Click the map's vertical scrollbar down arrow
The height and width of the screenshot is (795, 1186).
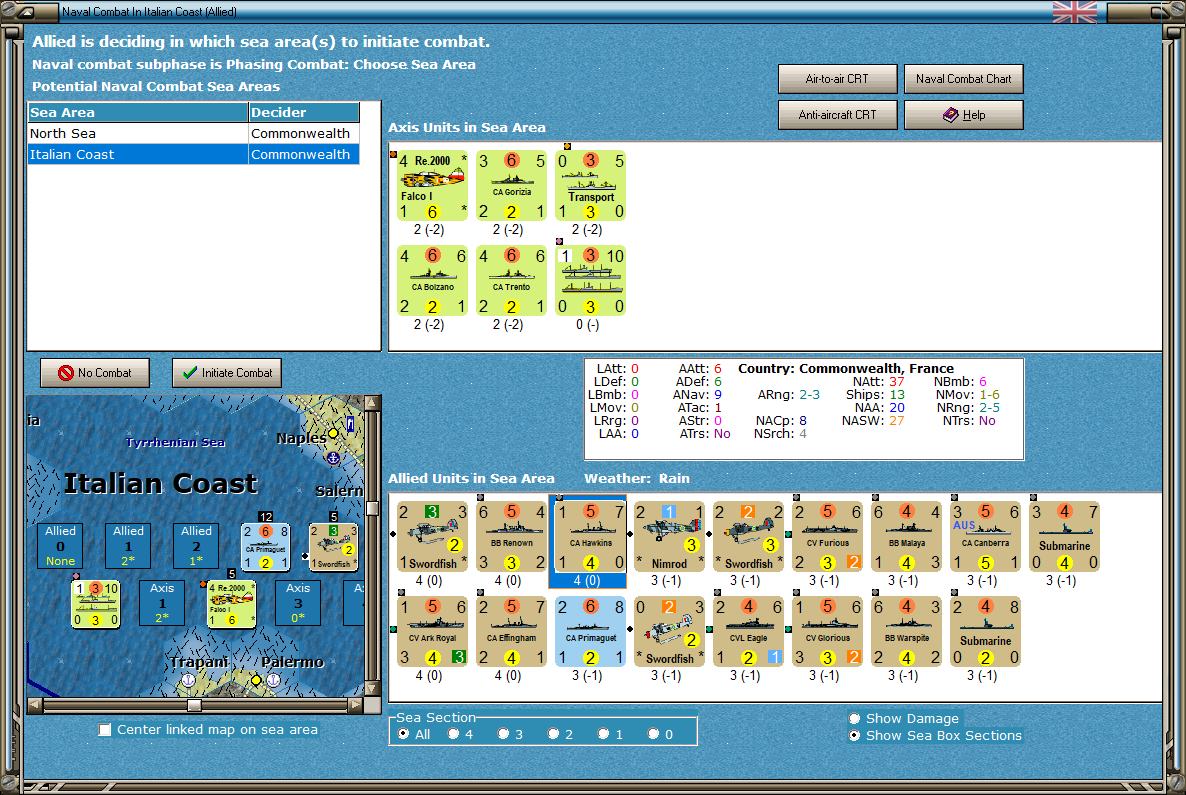[372, 688]
